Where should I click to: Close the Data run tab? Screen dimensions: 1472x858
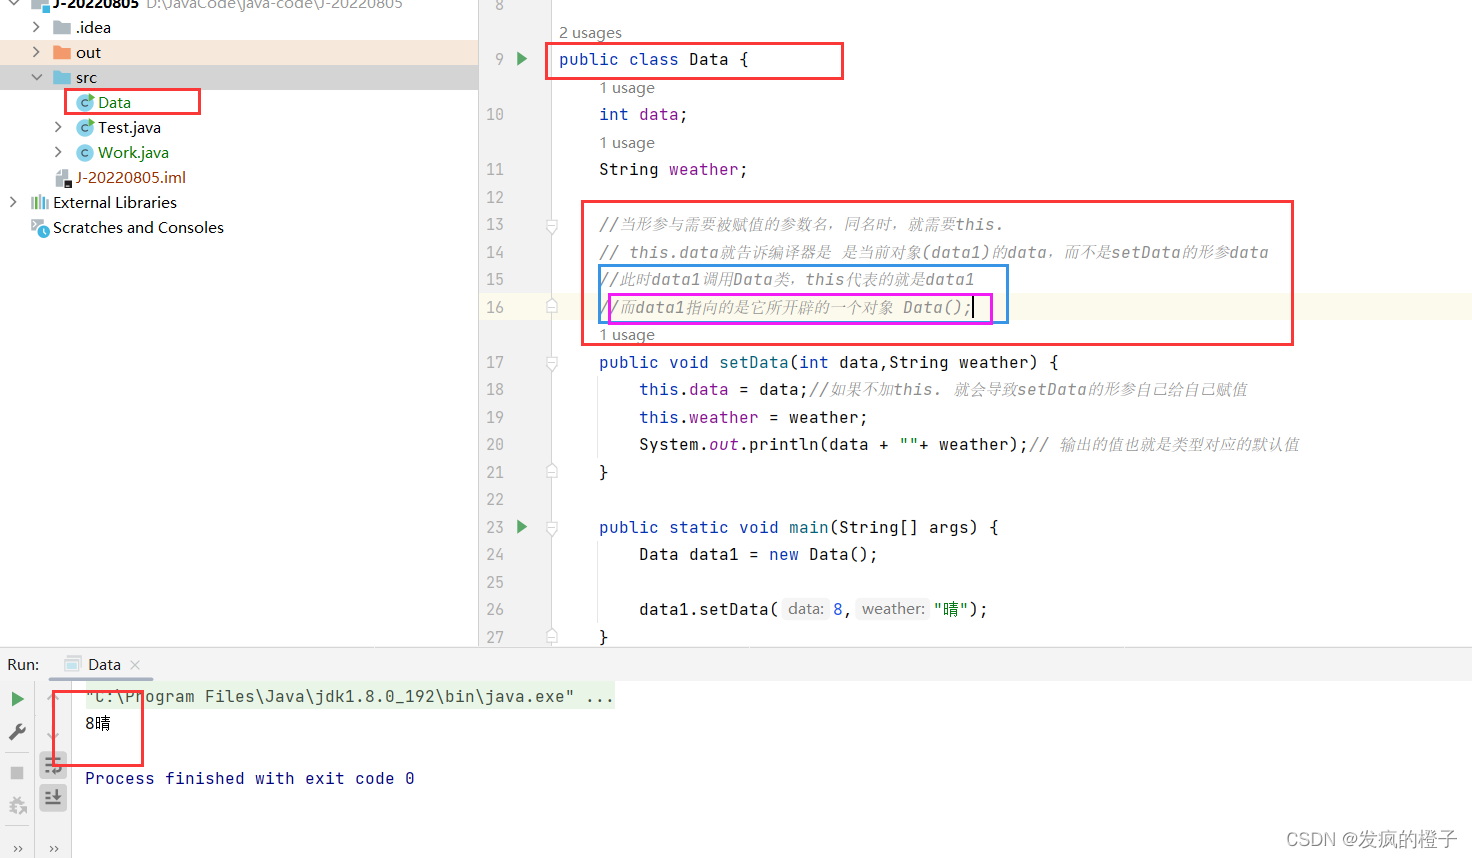point(135,665)
